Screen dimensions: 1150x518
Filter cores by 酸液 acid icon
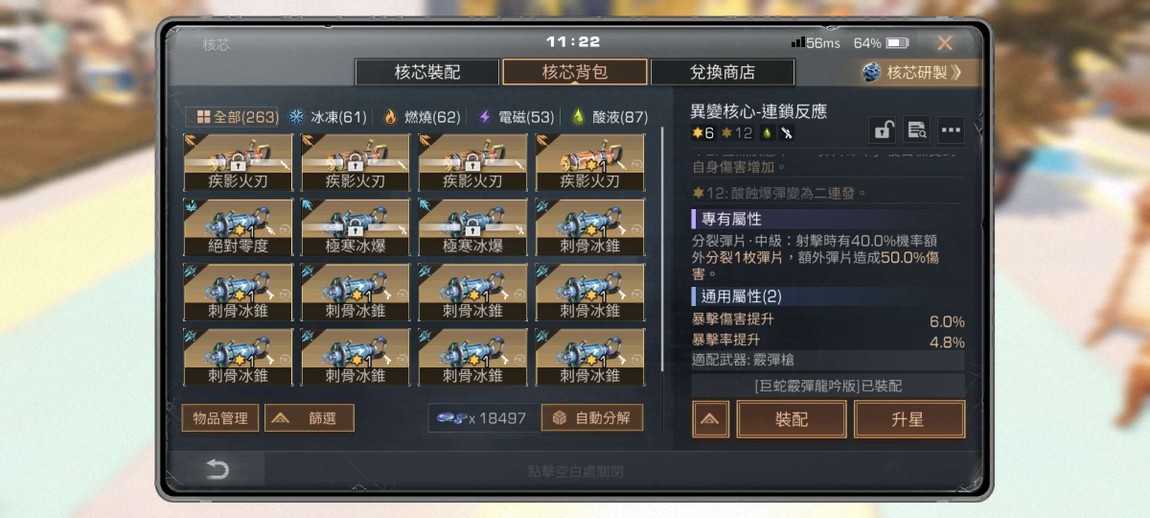(578, 117)
